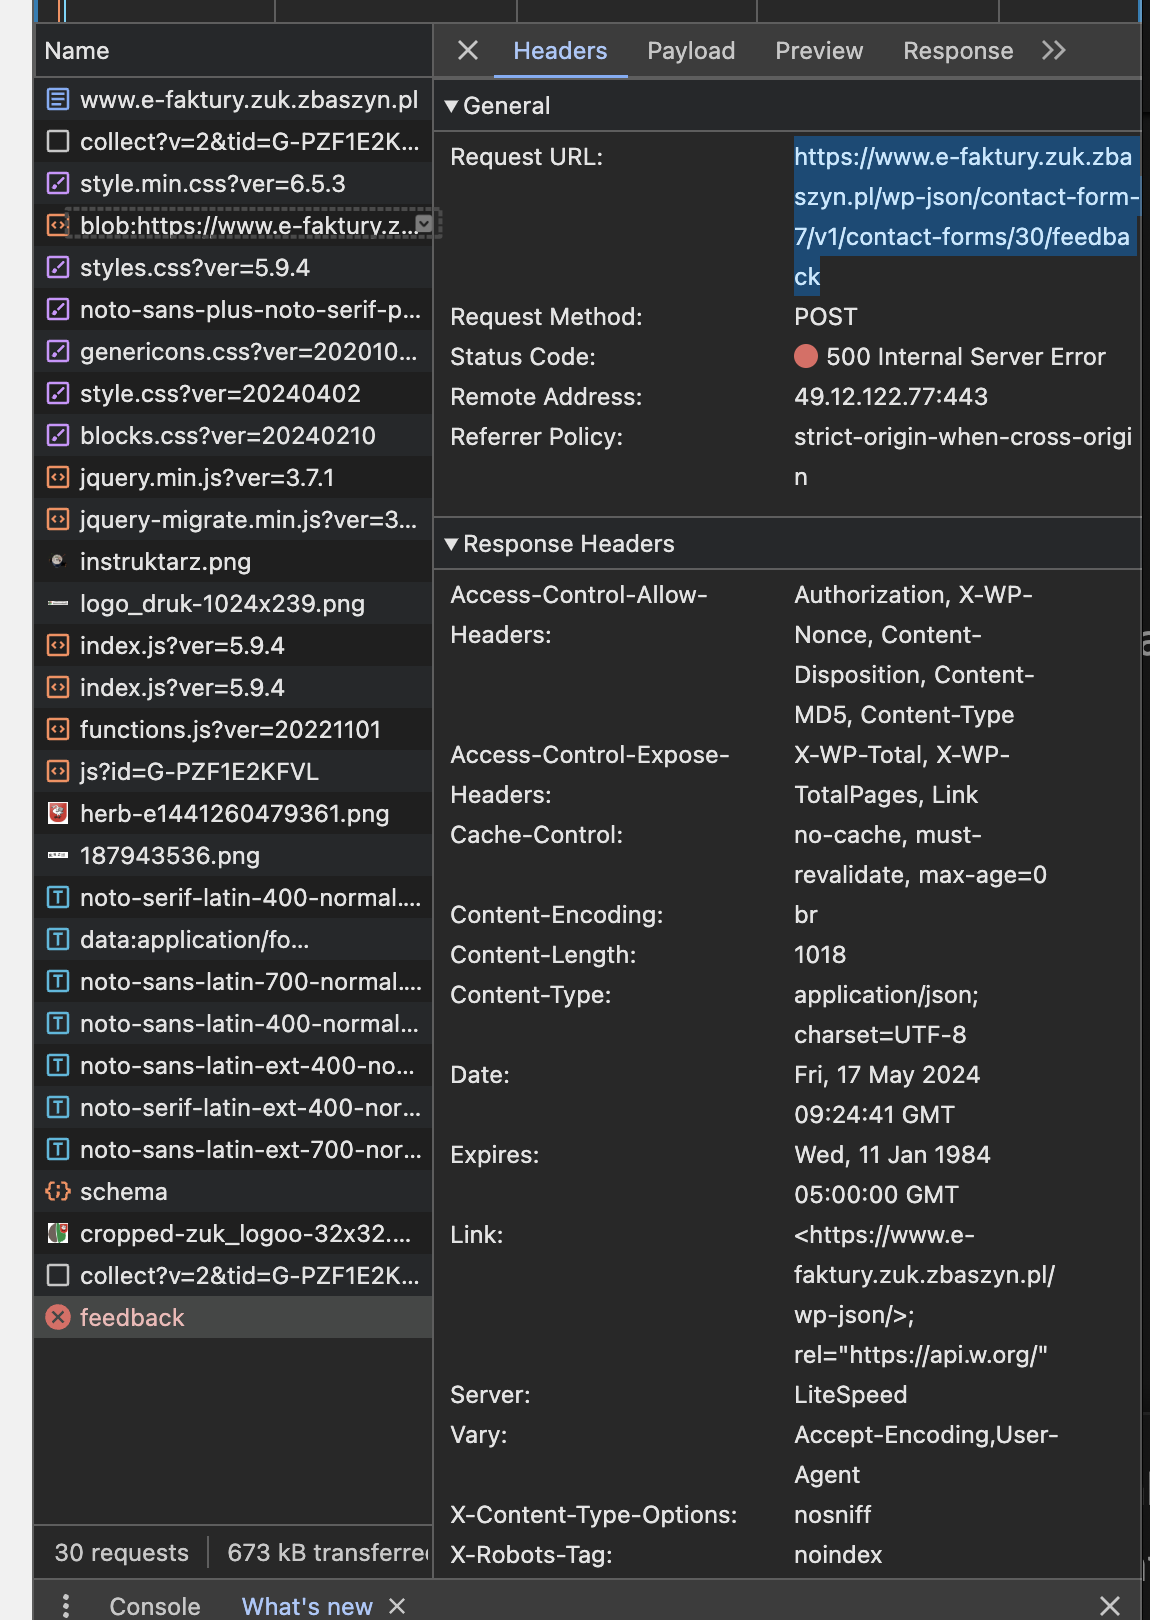Collapse the General section
This screenshot has height=1620, width=1150.
click(x=452, y=106)
